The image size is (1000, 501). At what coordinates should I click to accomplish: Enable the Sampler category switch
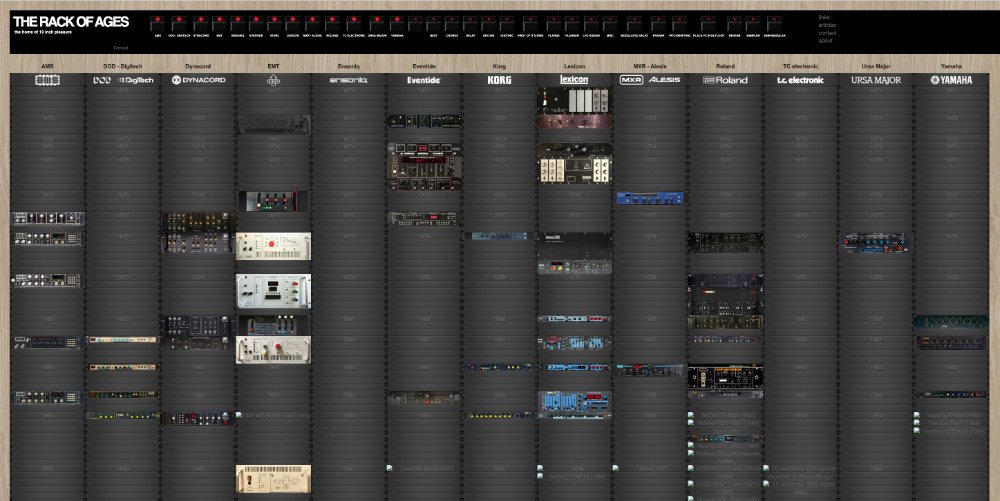pos(753,24)
